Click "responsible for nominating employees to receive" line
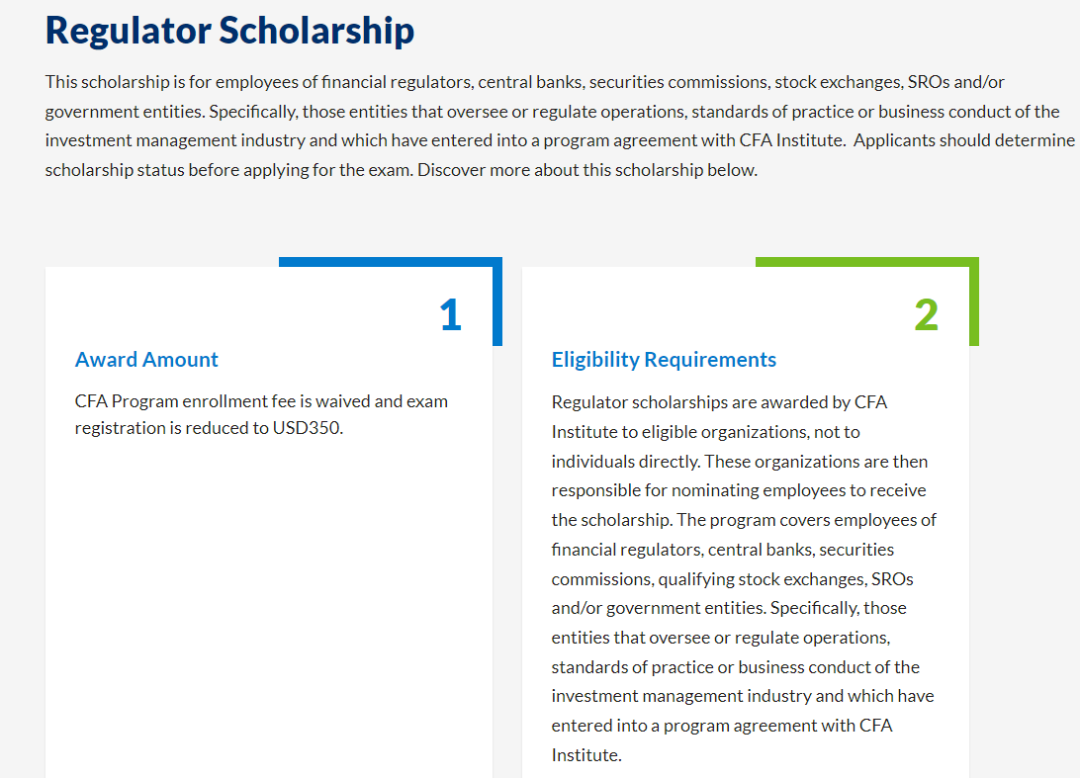Image resolution: width=1080 pixels, height=778 pixels. click(x=738, y=490)
